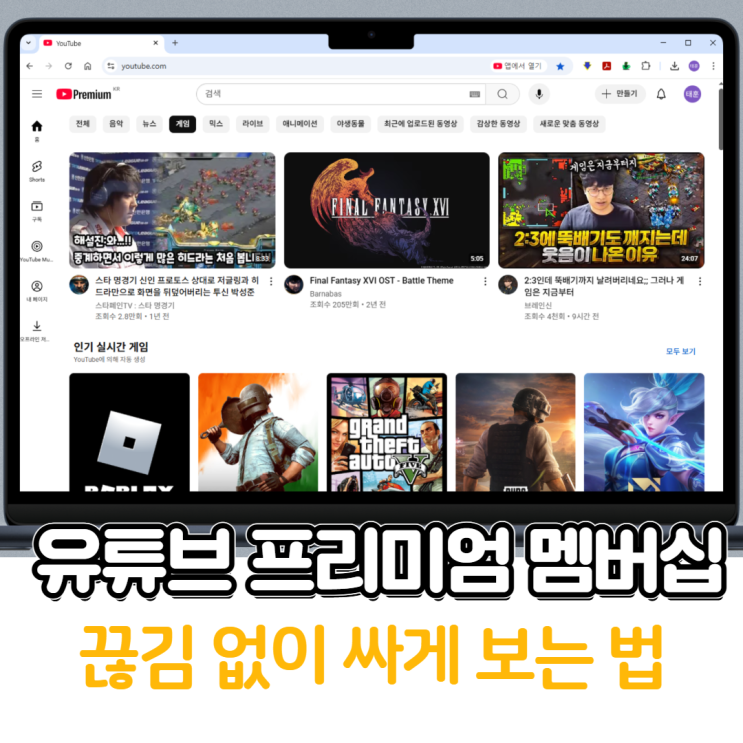Select the 감상한 동영상 chip

point(498,124)
